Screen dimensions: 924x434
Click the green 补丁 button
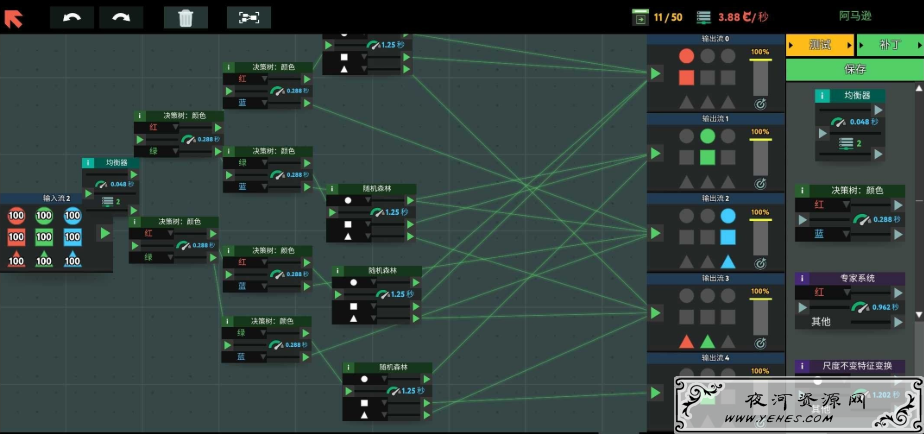pyautogui.click(x=890, y=45)
